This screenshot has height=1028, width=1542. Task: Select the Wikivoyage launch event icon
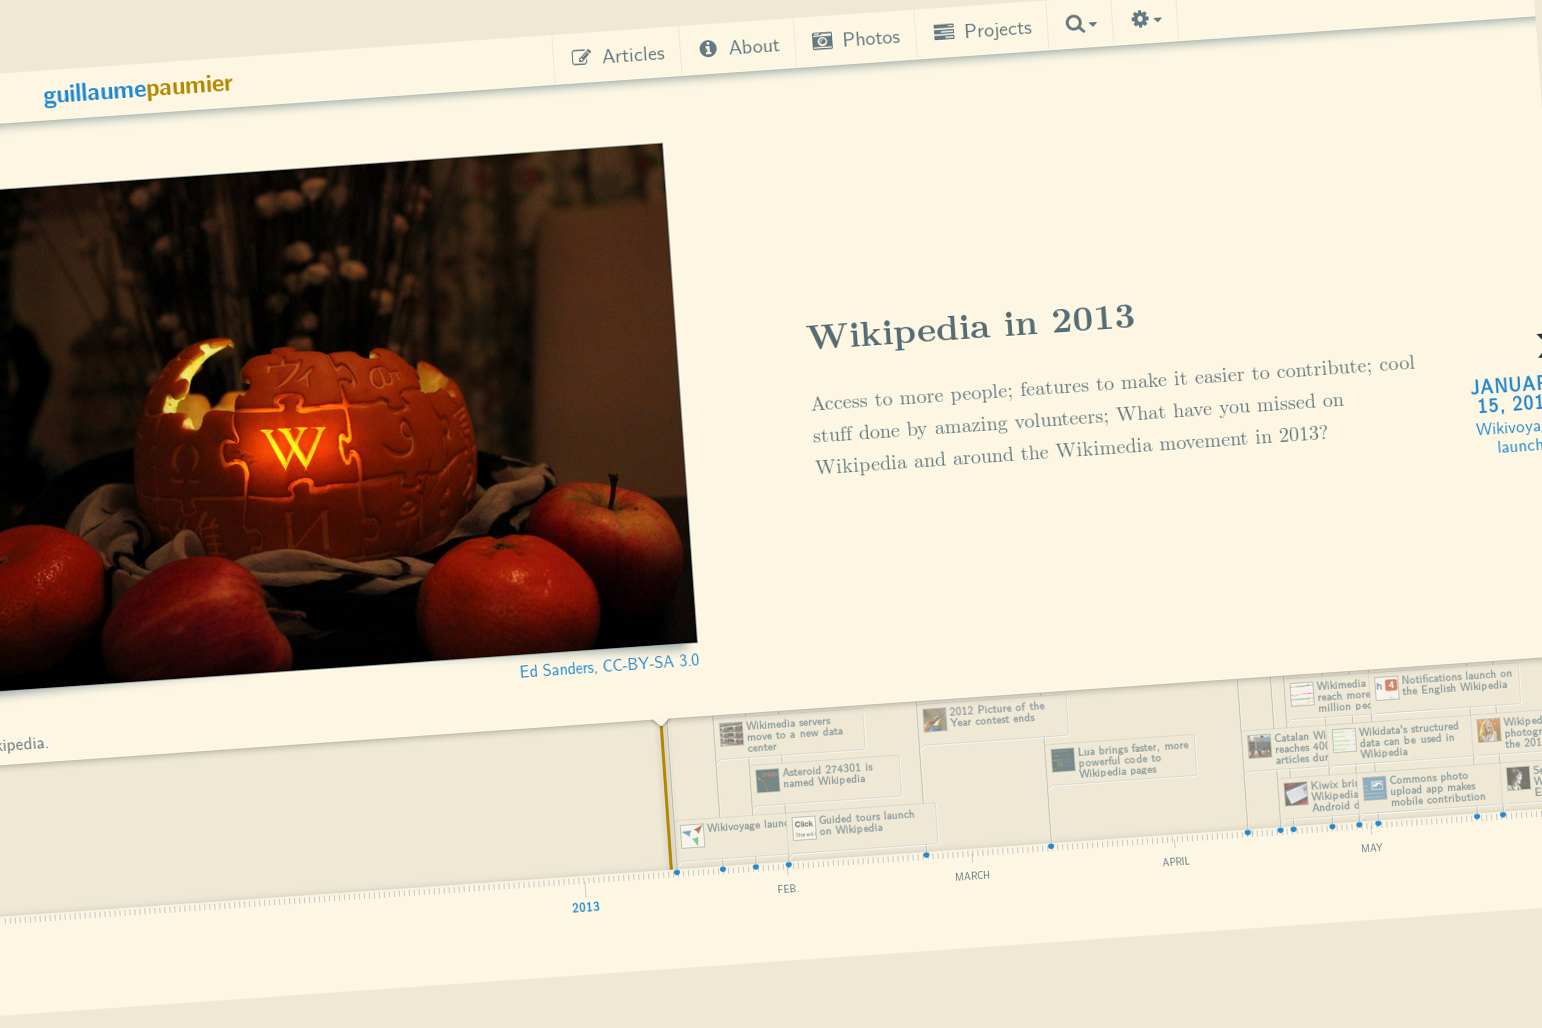tap(692, 834)
